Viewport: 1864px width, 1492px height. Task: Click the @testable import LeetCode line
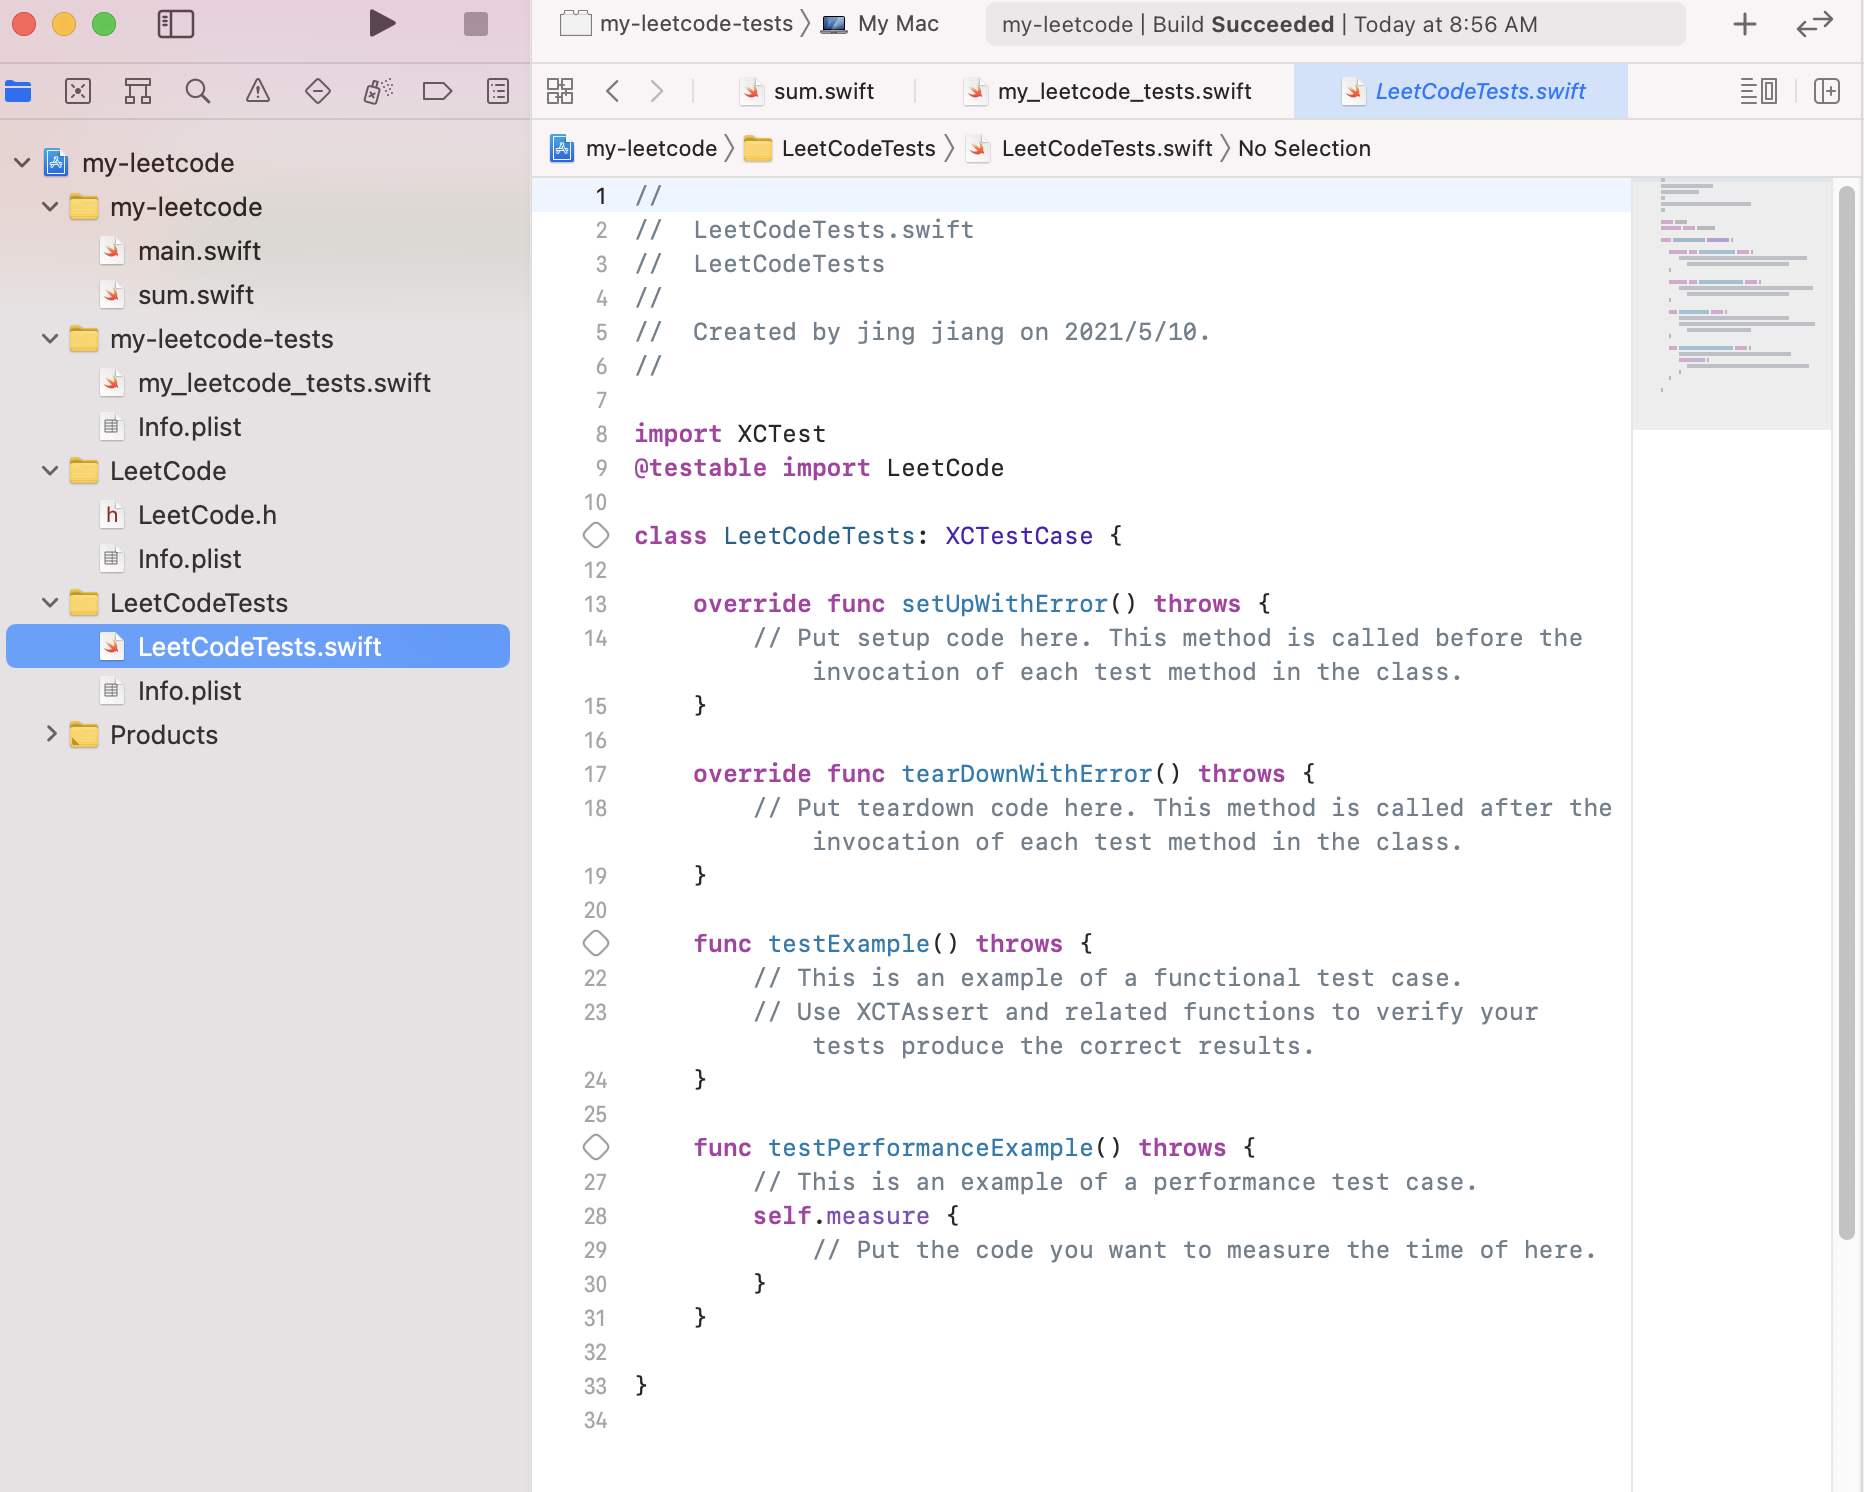pyautogui.click(x=819, y=468)
